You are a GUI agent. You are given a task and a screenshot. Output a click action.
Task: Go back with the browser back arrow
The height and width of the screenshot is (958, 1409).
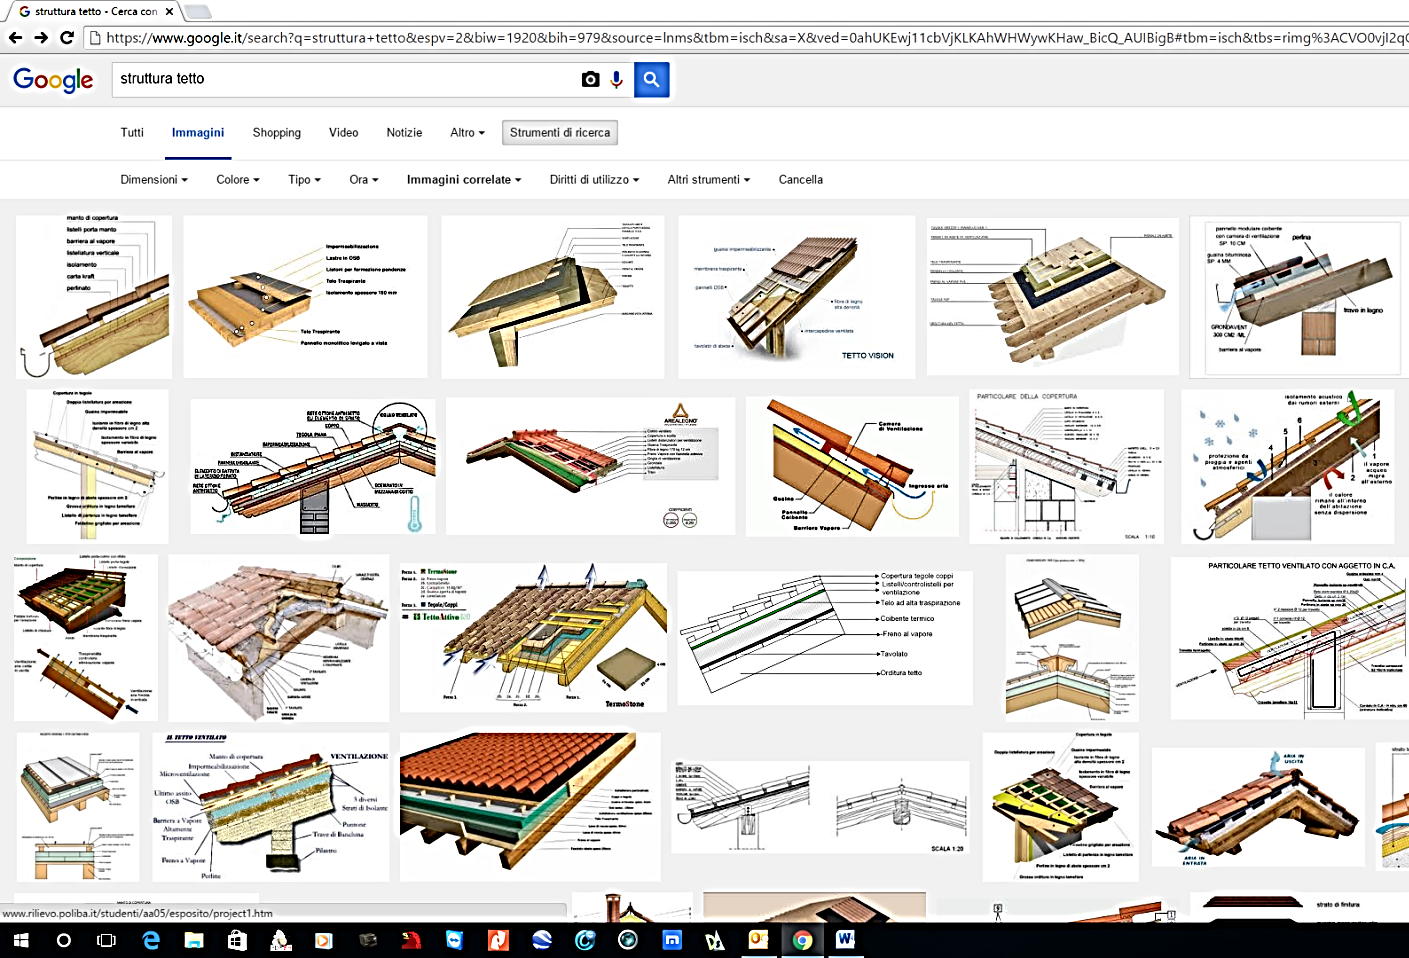coord(15,38)
